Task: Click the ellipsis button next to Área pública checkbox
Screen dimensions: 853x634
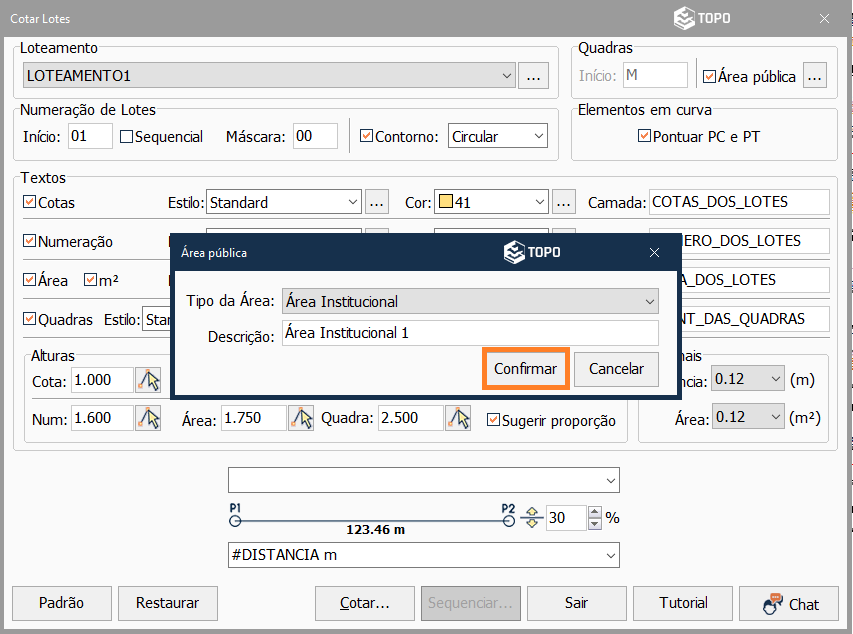Action: click(x=815, y=75)
